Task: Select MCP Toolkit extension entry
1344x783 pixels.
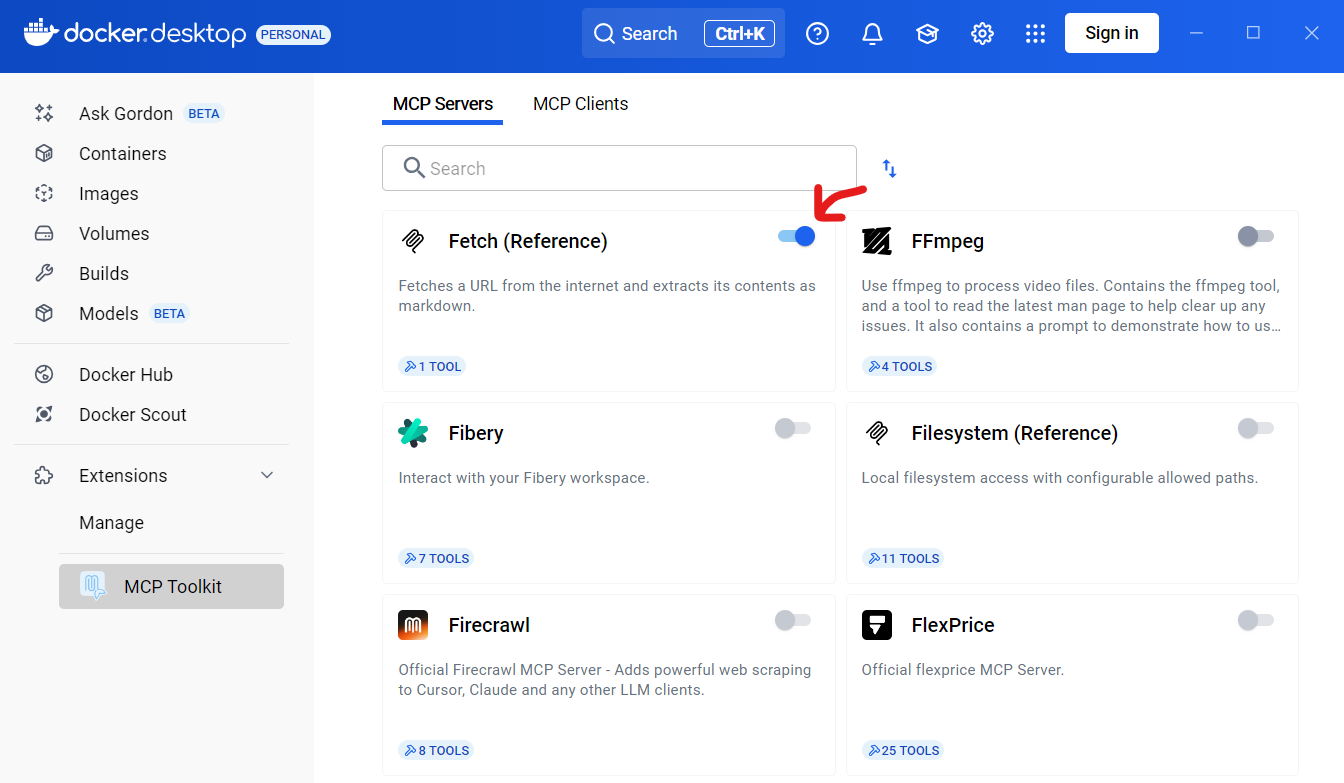Action: [171, 586]
